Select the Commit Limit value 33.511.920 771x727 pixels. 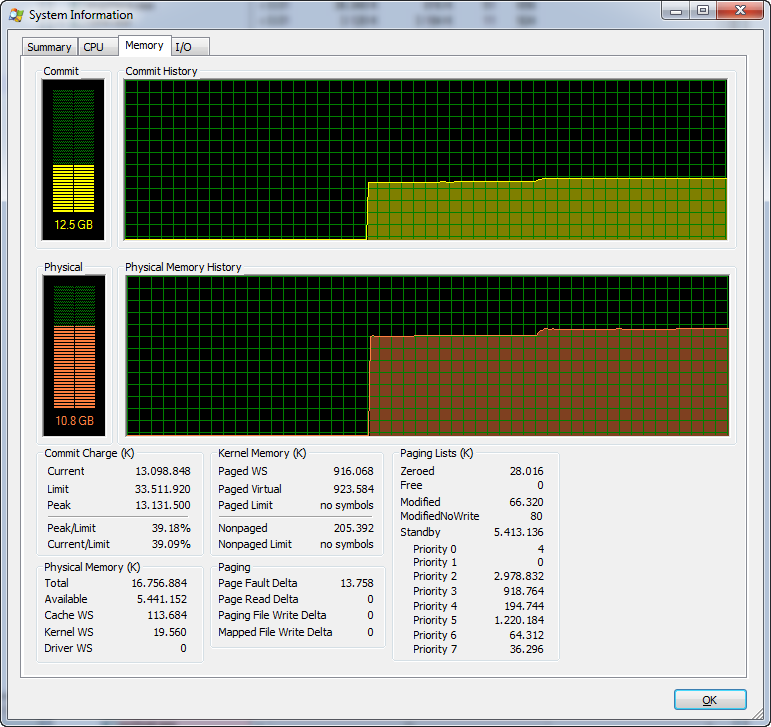point(163,489)
